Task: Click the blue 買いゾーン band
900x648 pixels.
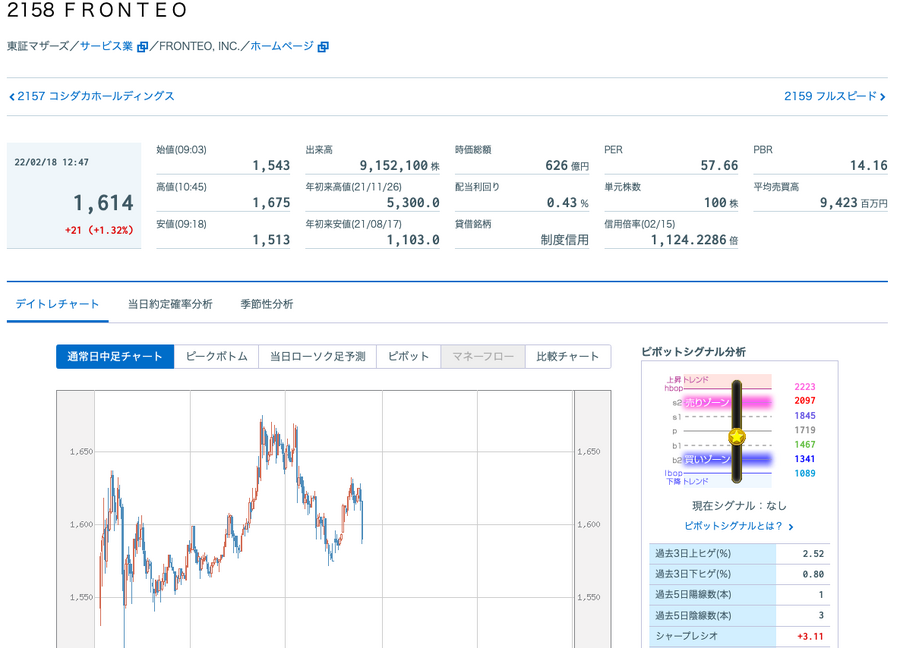Action: click(727, 459)
